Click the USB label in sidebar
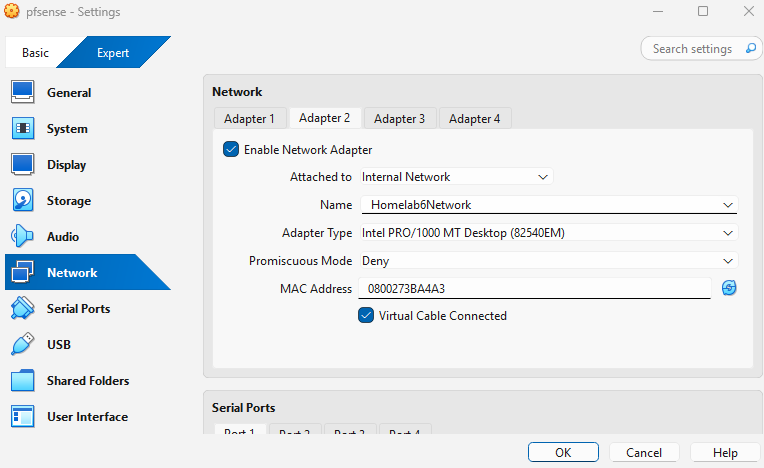The image size is (764, 468). 59,345
